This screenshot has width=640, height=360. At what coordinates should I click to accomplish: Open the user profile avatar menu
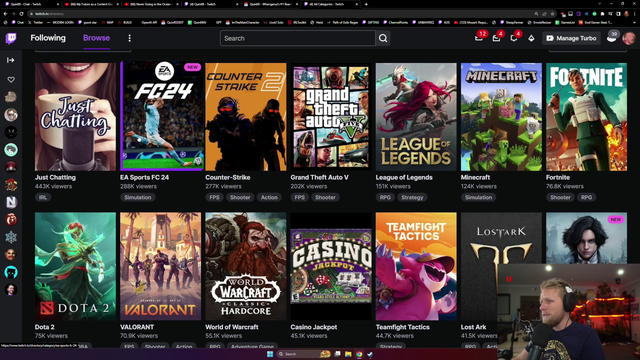pos(629,38)
